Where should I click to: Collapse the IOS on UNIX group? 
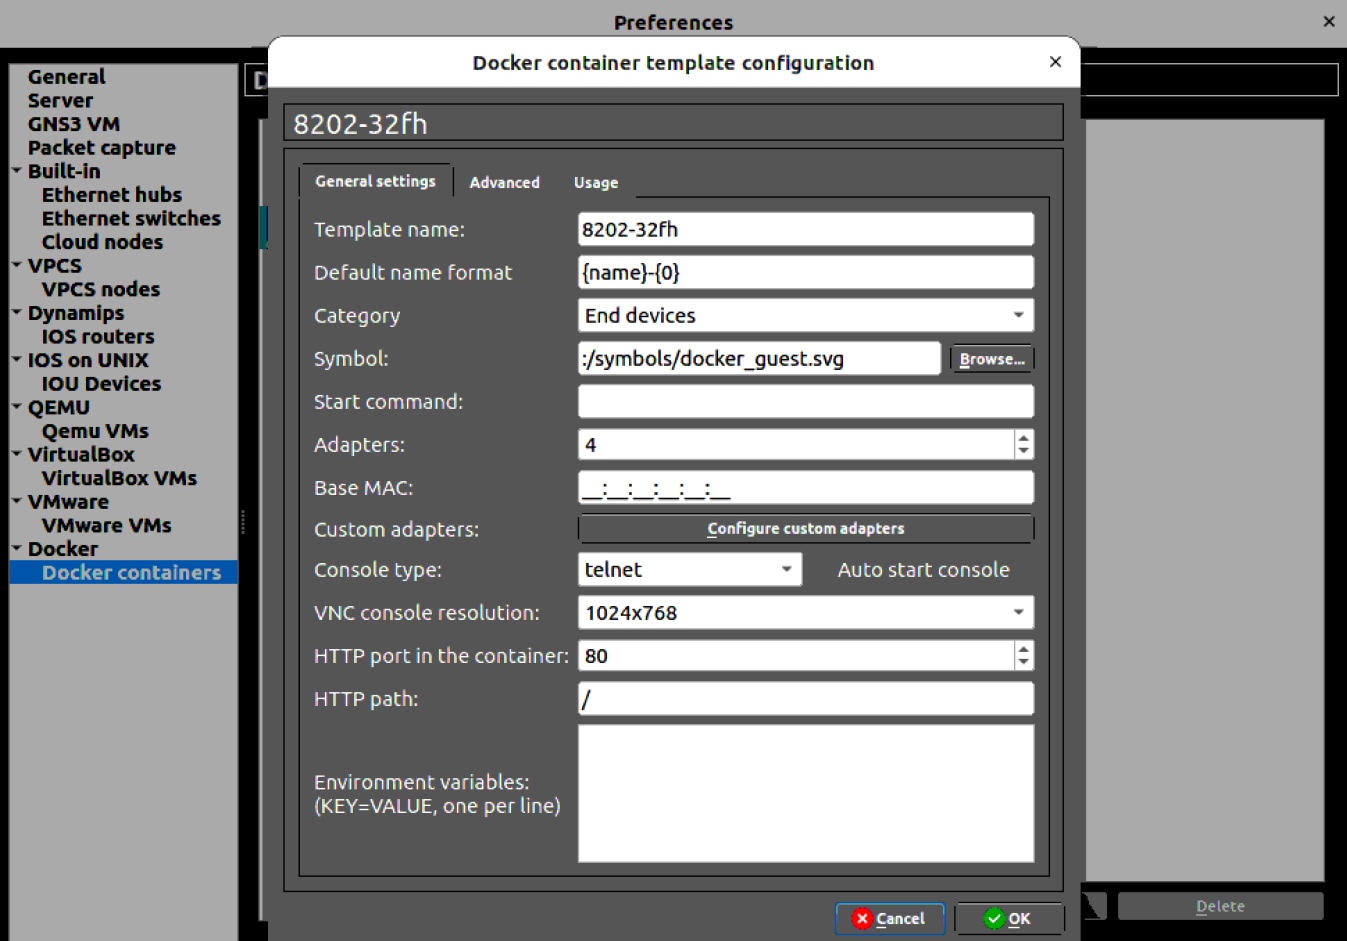pyautogui.click(x=17, y=360)
